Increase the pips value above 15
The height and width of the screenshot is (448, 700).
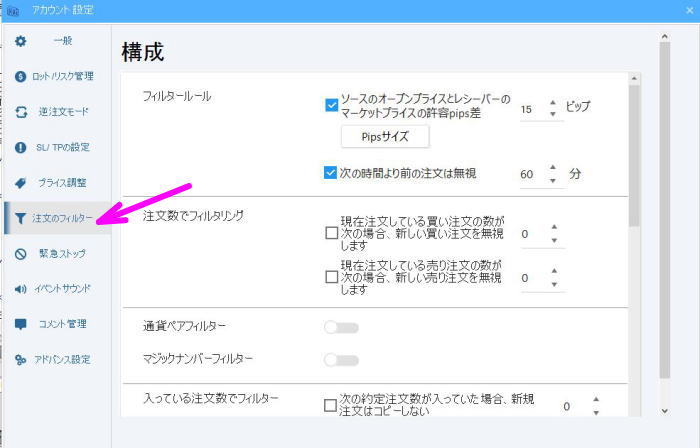[553, 103]
